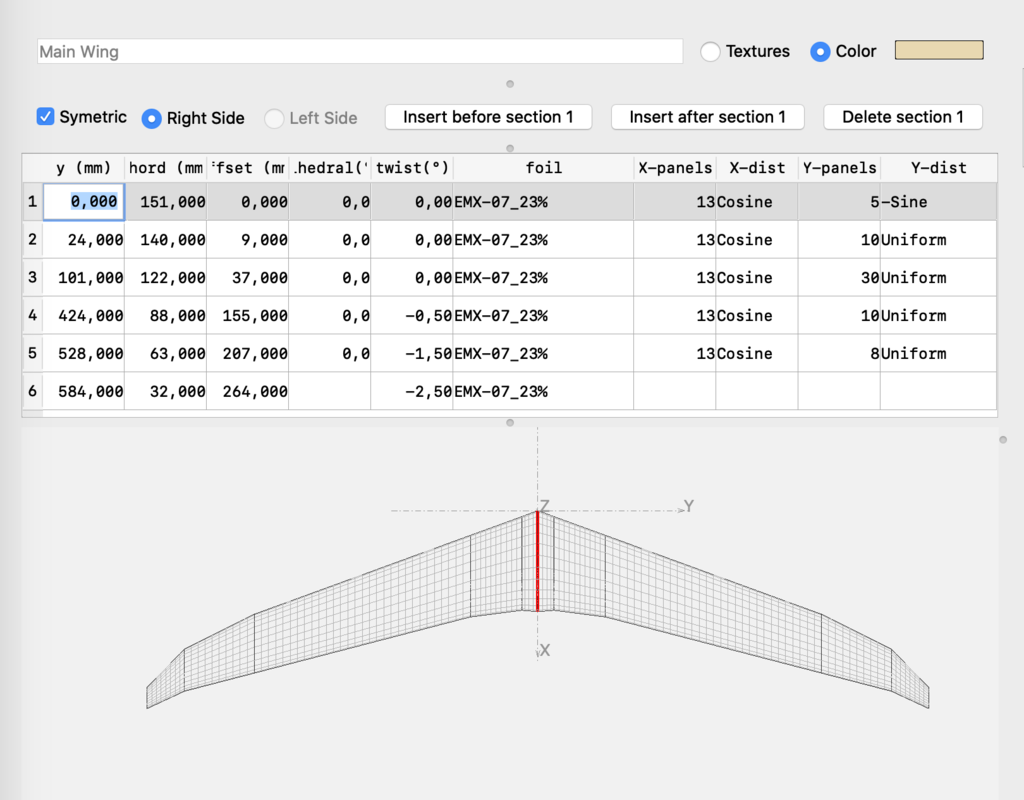Click the Main Wing name field
This screenshot has height=800, width=1024.
360,52
